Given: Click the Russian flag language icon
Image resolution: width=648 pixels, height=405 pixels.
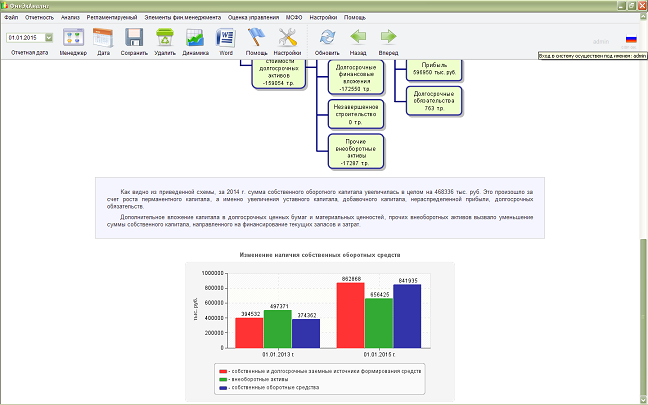Looking at the screenshot, I should (x=631, y=39).
